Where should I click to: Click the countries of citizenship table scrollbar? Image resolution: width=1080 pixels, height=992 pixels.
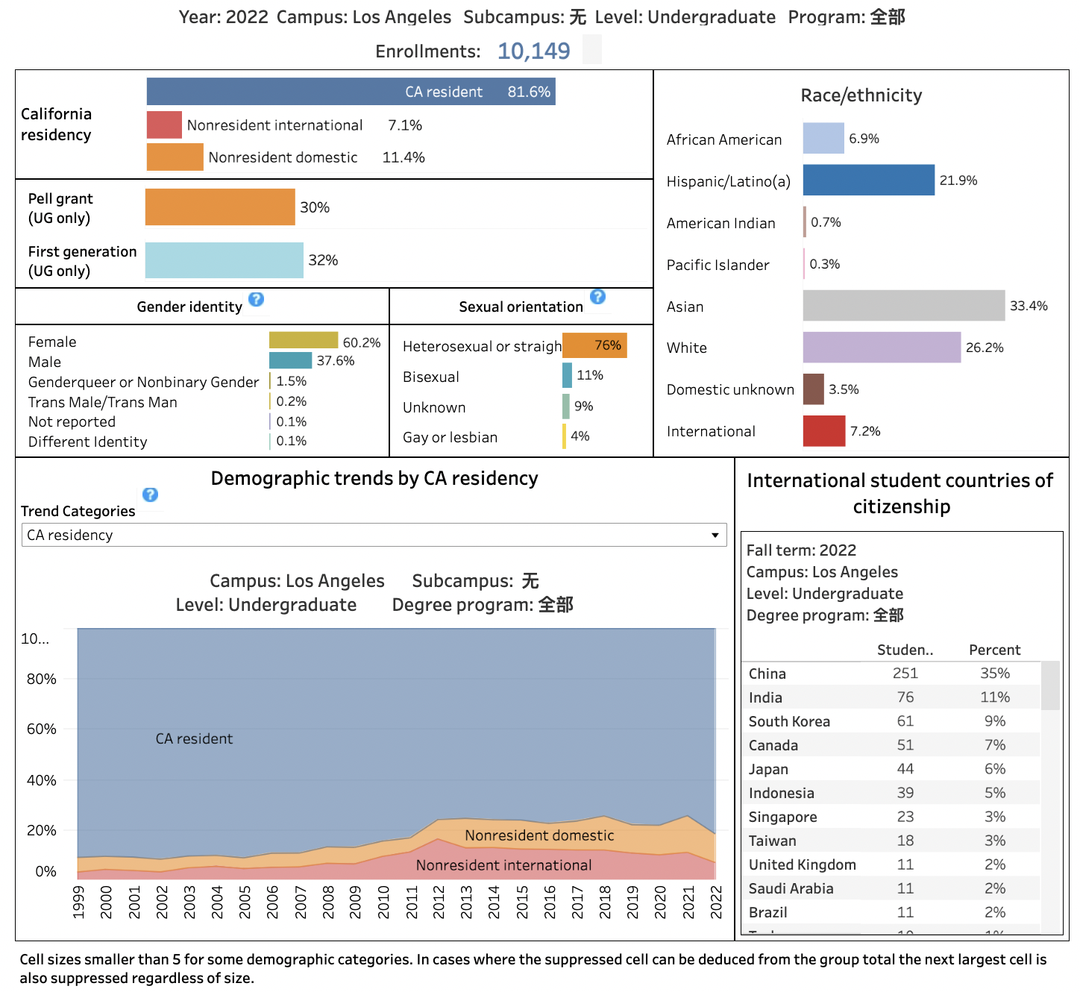tap(1050, 686)
